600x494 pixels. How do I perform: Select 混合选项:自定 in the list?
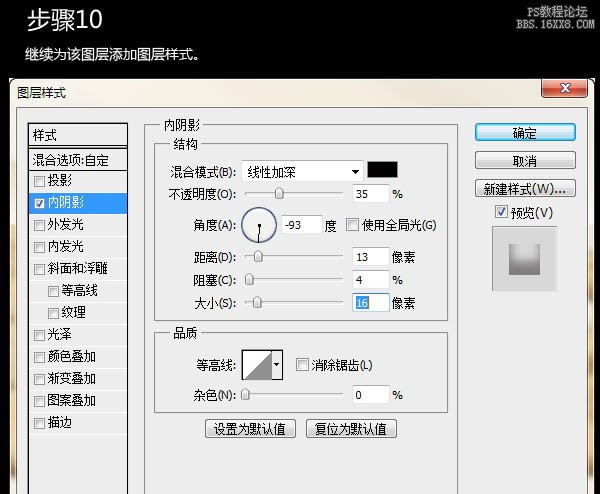tap(78, 160)
